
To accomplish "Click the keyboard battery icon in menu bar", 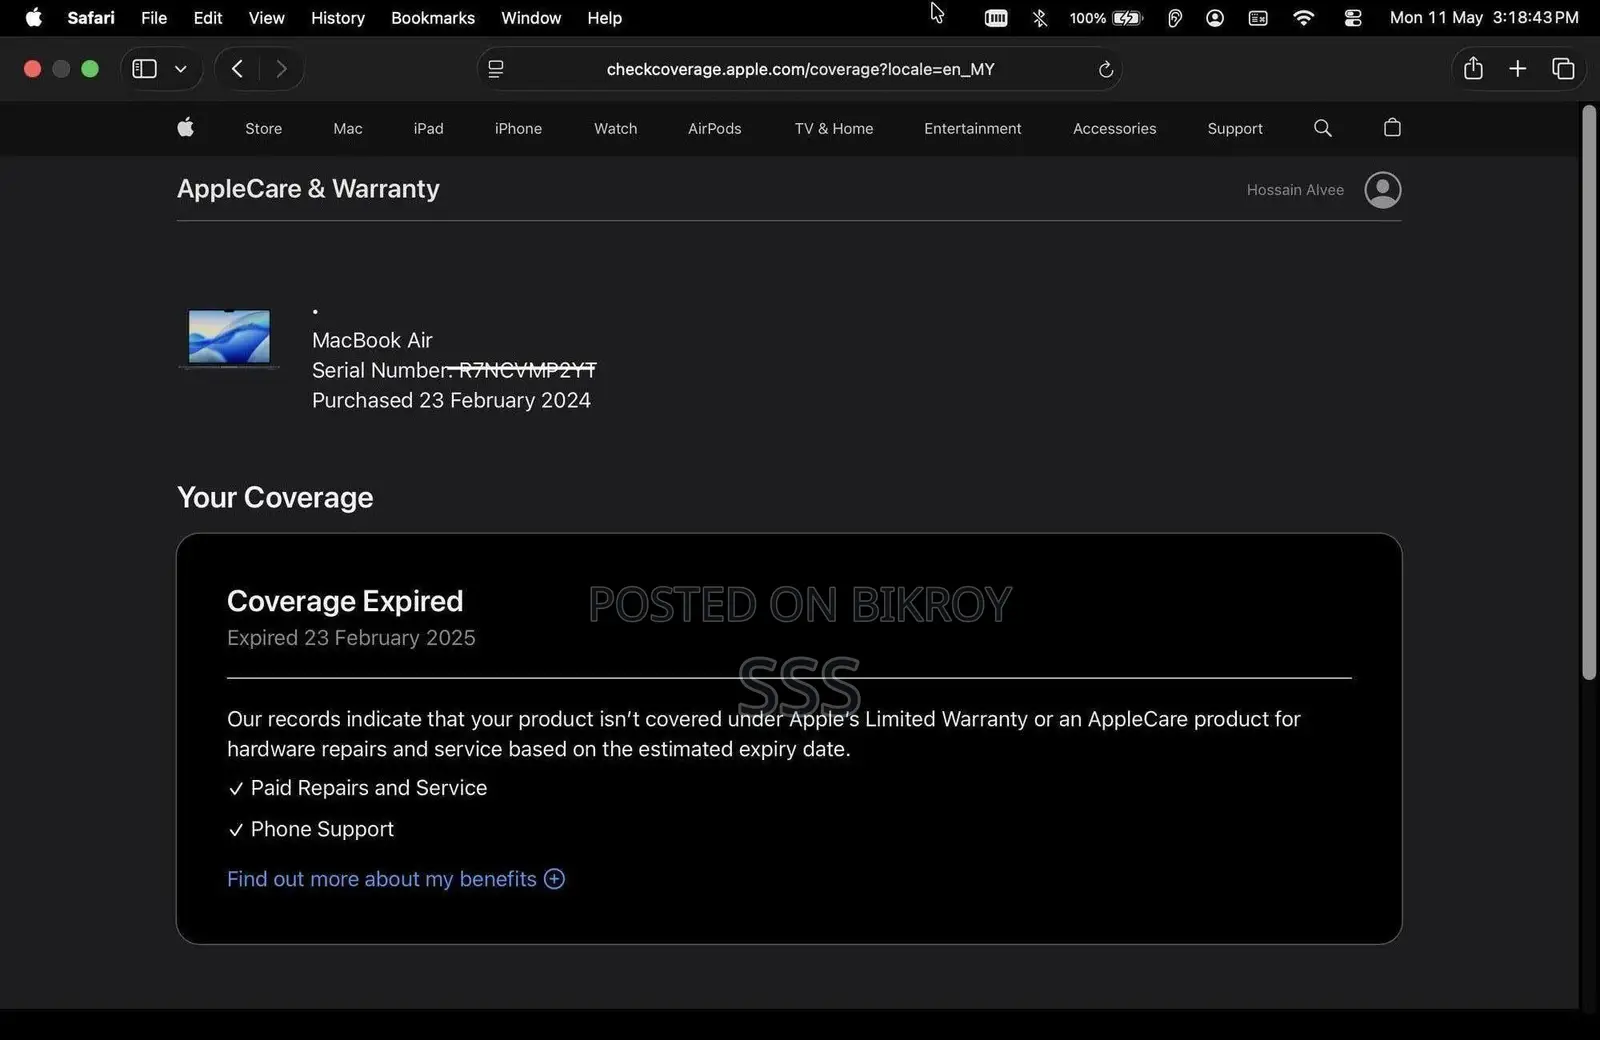I will click(x=996, y=18).
